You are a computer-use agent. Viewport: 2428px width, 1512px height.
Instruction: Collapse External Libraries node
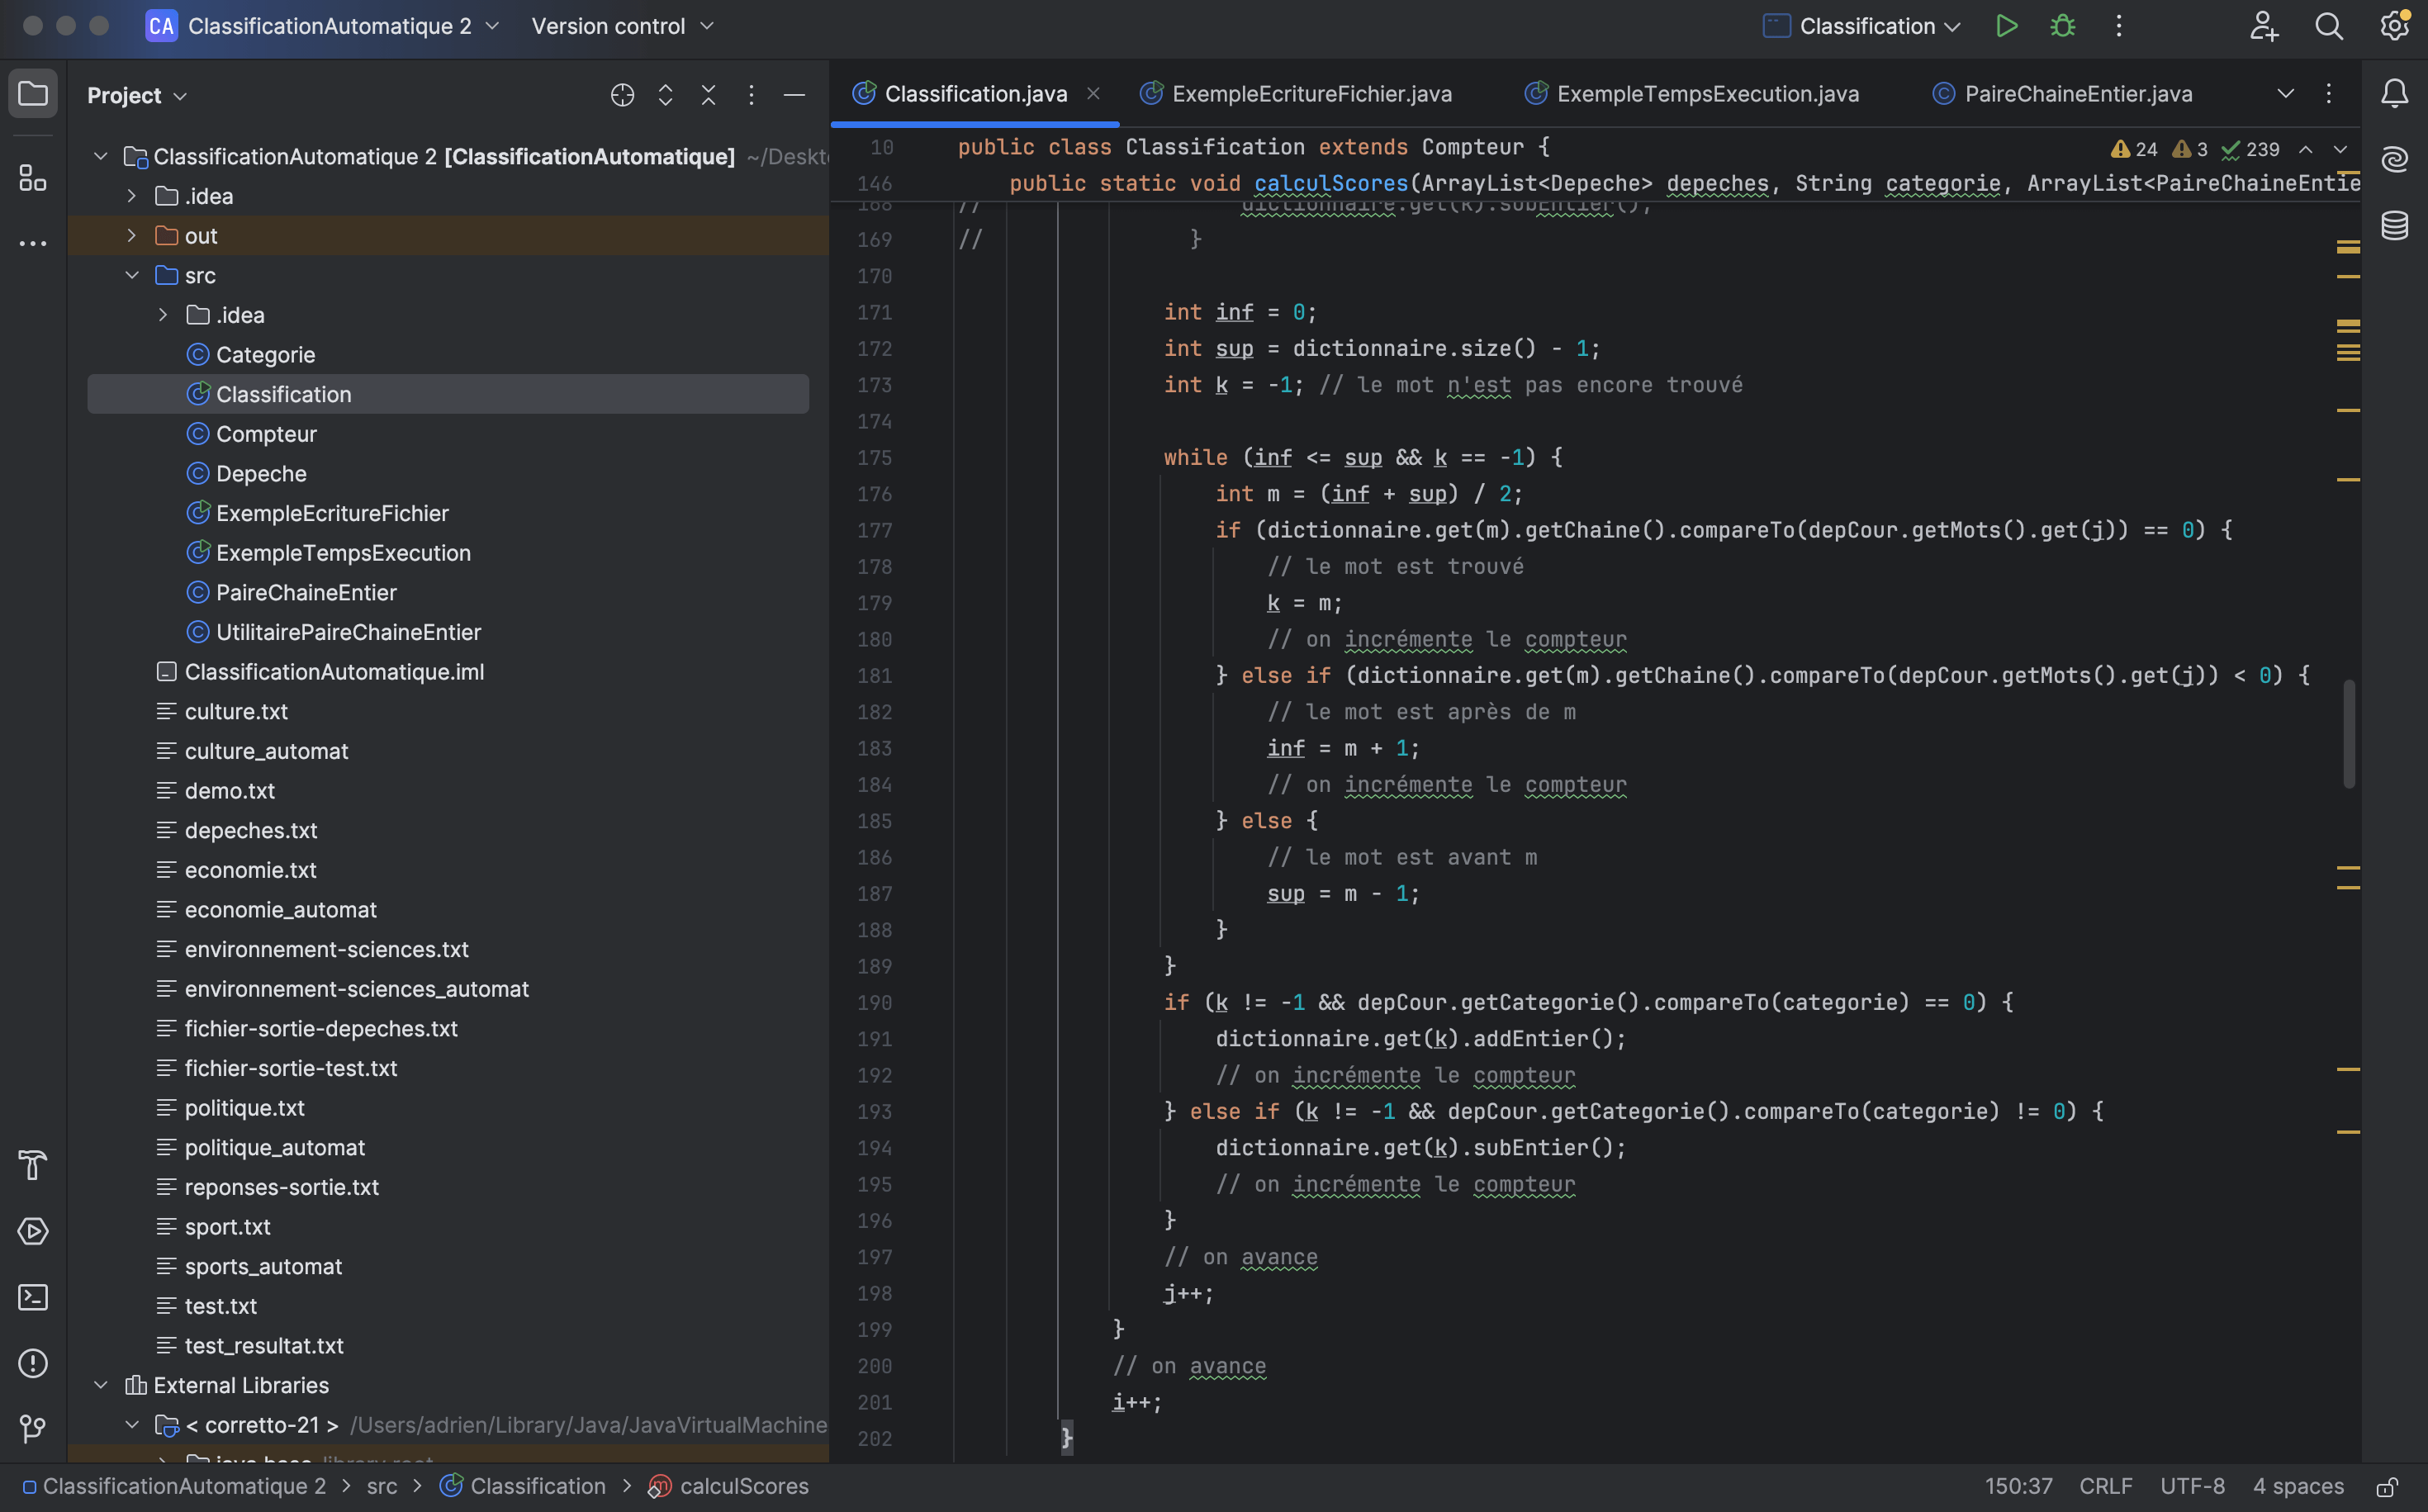tap(100, 1385)
